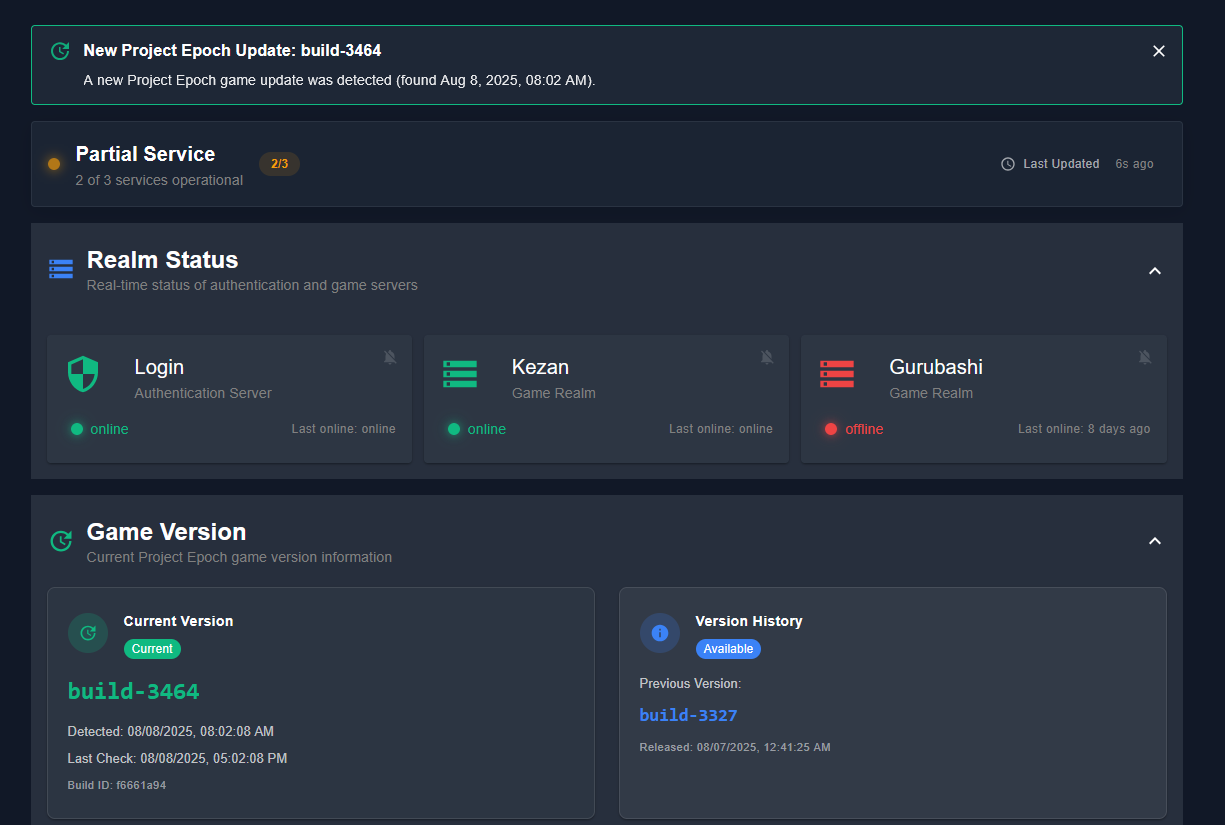
Task: Toggle notifications bell for Gurubashi realm
Action: click(x=1145, y=357)
